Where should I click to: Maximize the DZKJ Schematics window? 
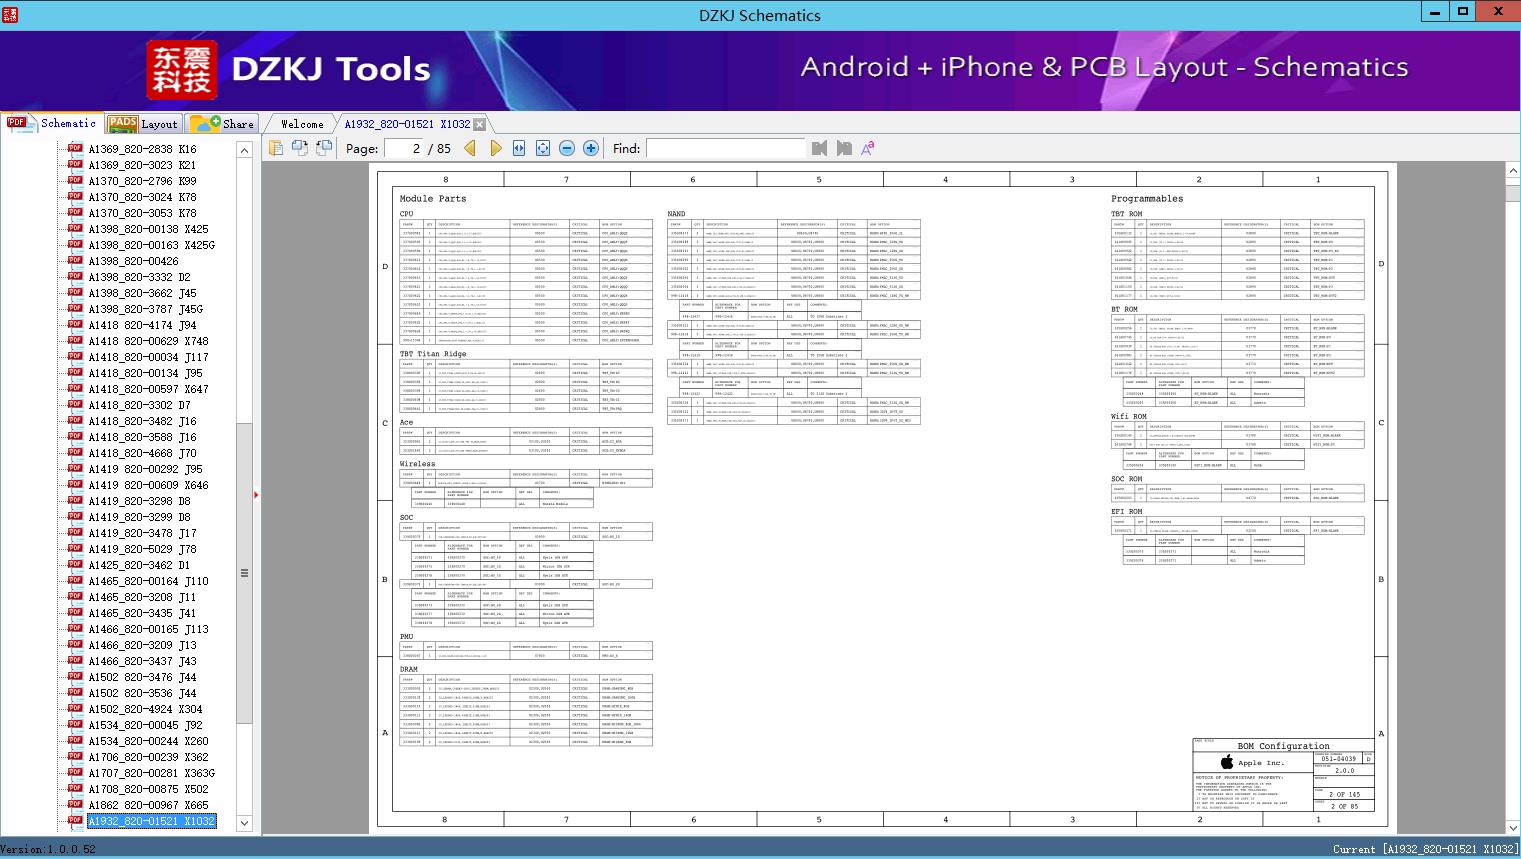pos(1463,12)
